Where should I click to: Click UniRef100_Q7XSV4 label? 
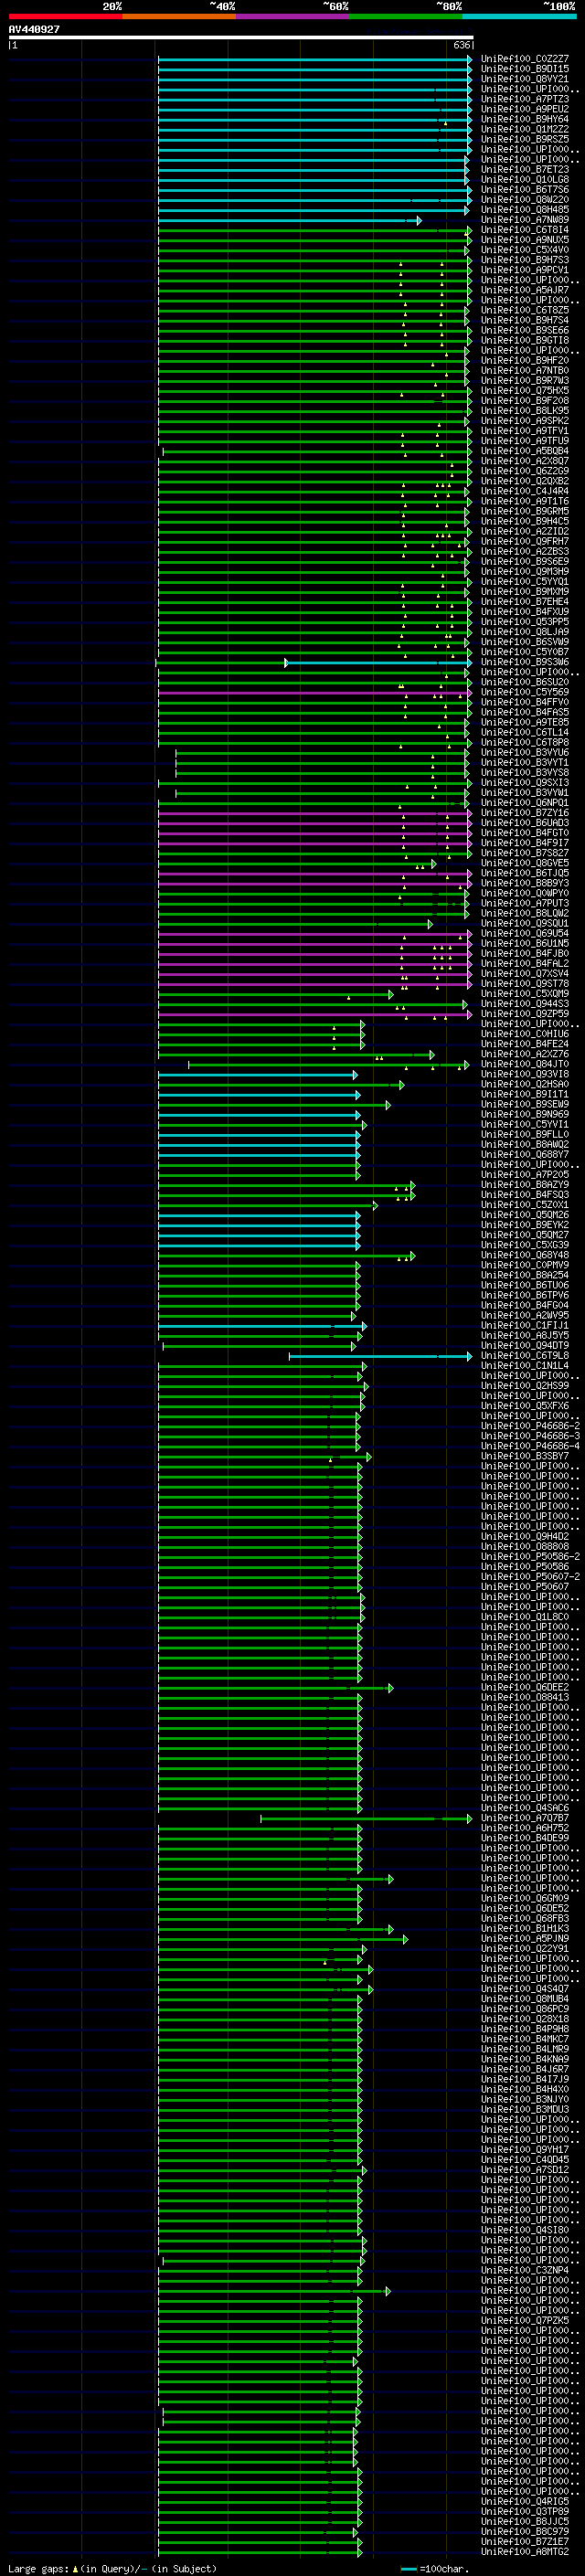tap(524, 974)
